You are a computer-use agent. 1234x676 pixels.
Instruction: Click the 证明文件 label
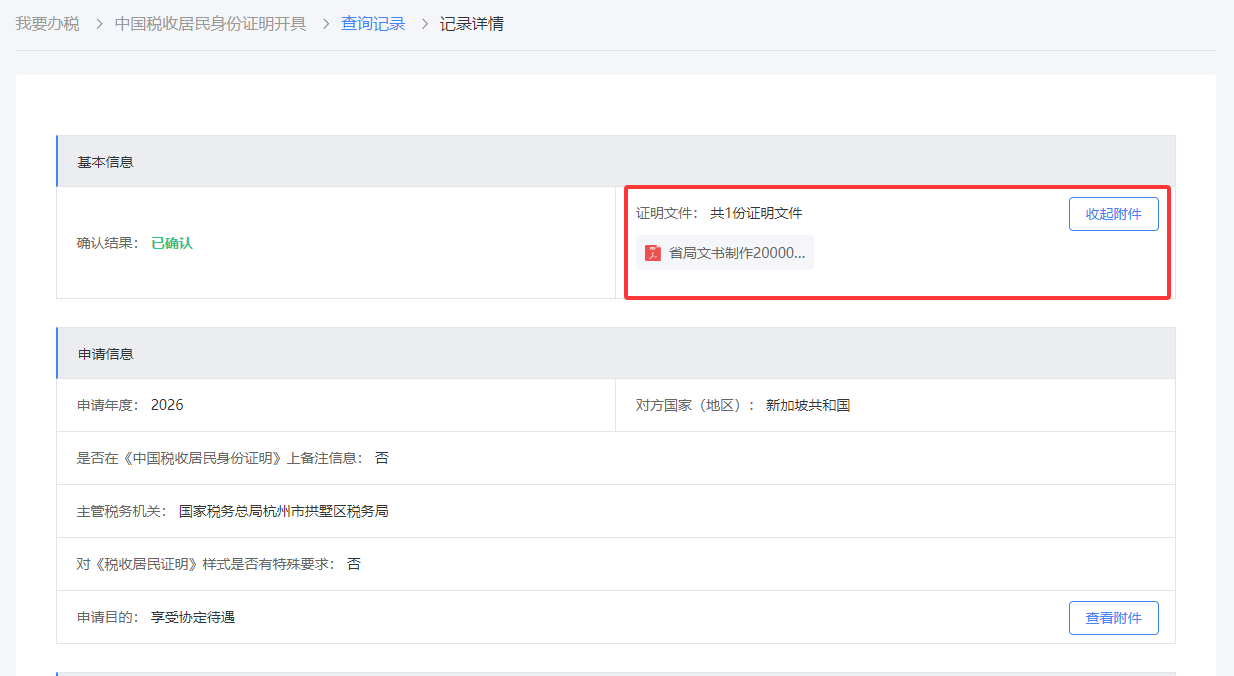tap(662, 213)
